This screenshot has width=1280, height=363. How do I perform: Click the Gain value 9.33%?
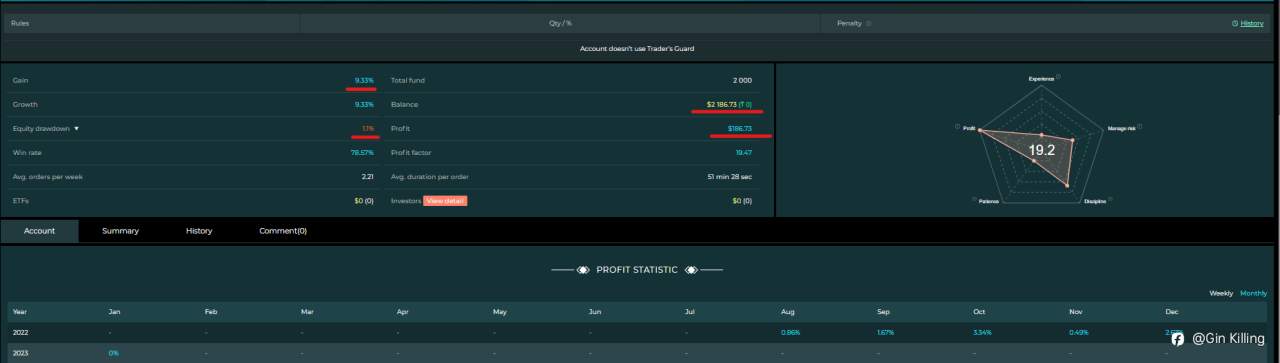(364, 80)
